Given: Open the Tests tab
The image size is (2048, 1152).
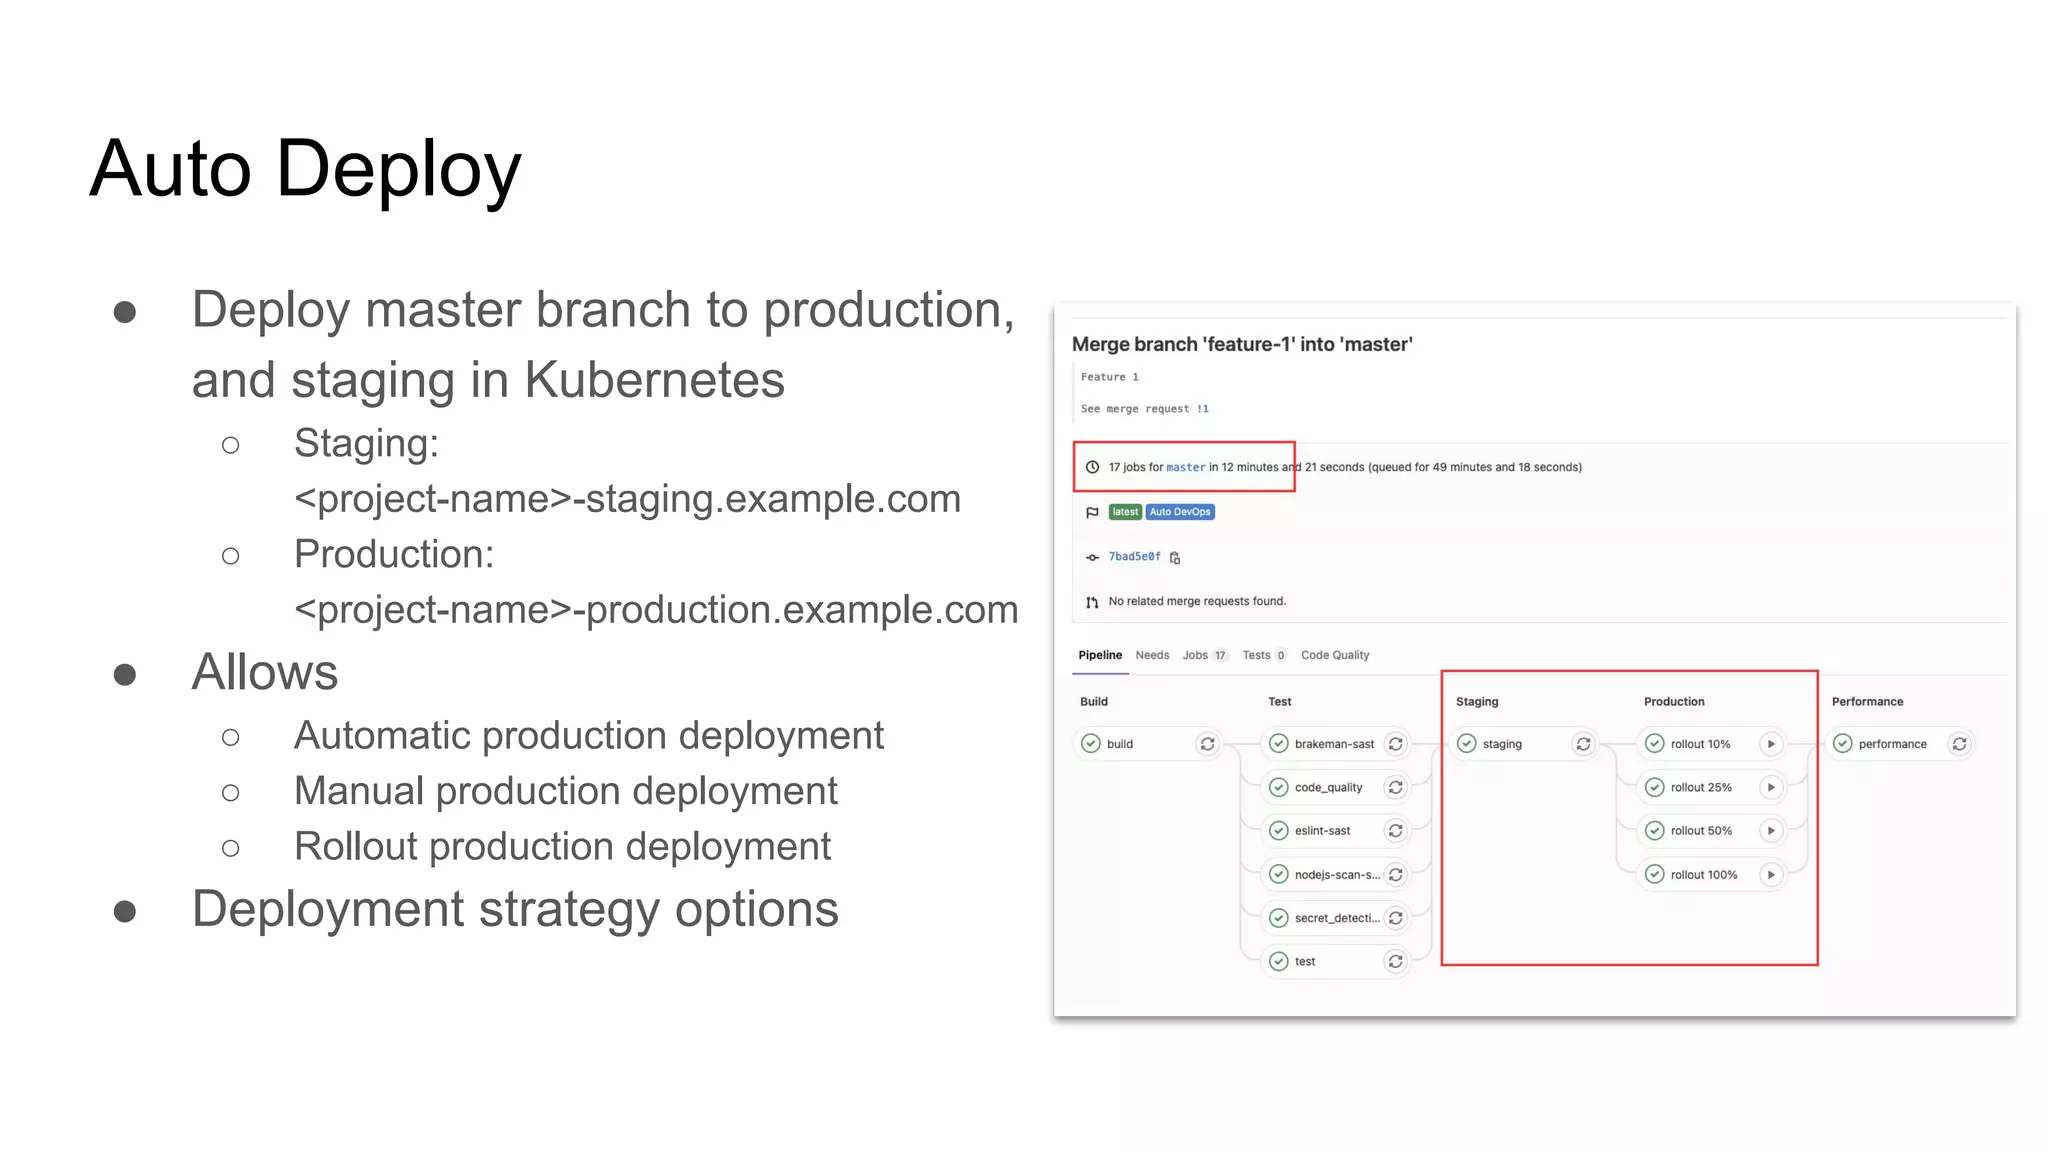Looking at the screenshot, I should (1263, 655).
